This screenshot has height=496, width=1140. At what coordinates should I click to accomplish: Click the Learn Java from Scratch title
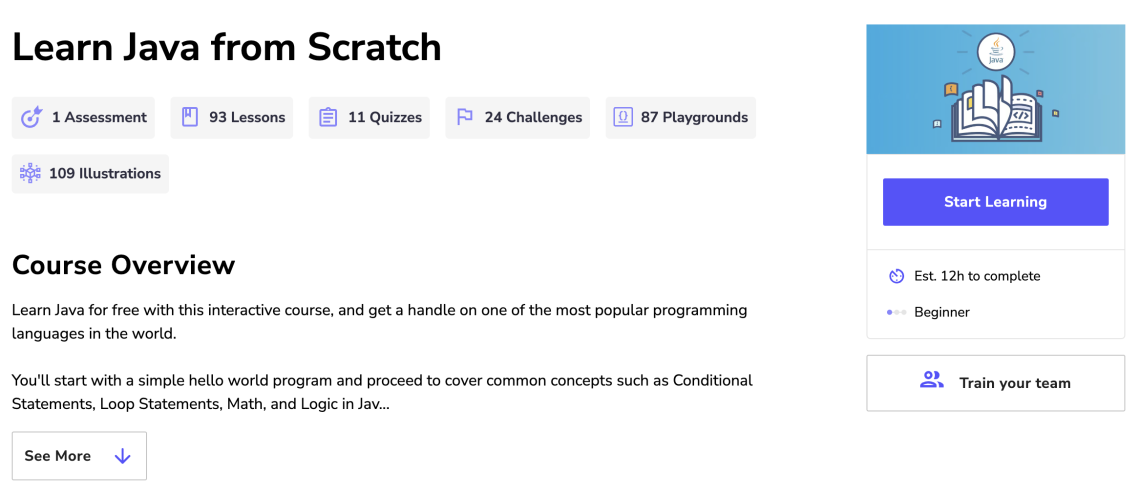[x=227, y=47]
